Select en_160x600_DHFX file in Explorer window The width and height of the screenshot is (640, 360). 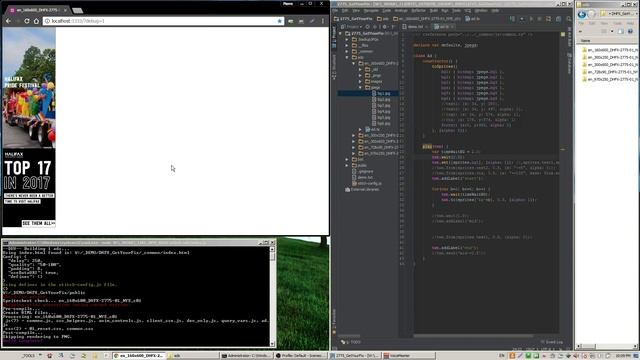[610, 50]
